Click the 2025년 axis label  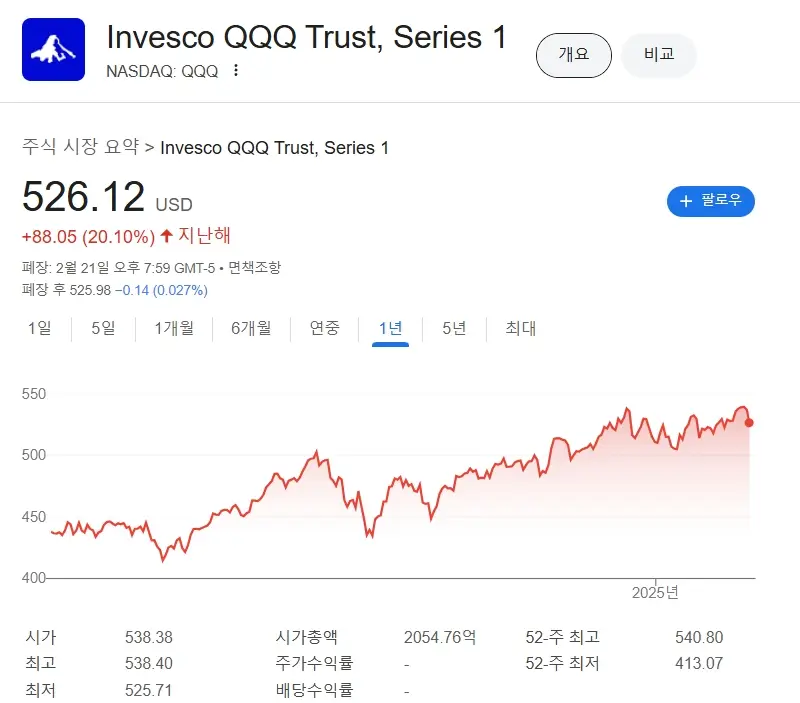(655, 593)
